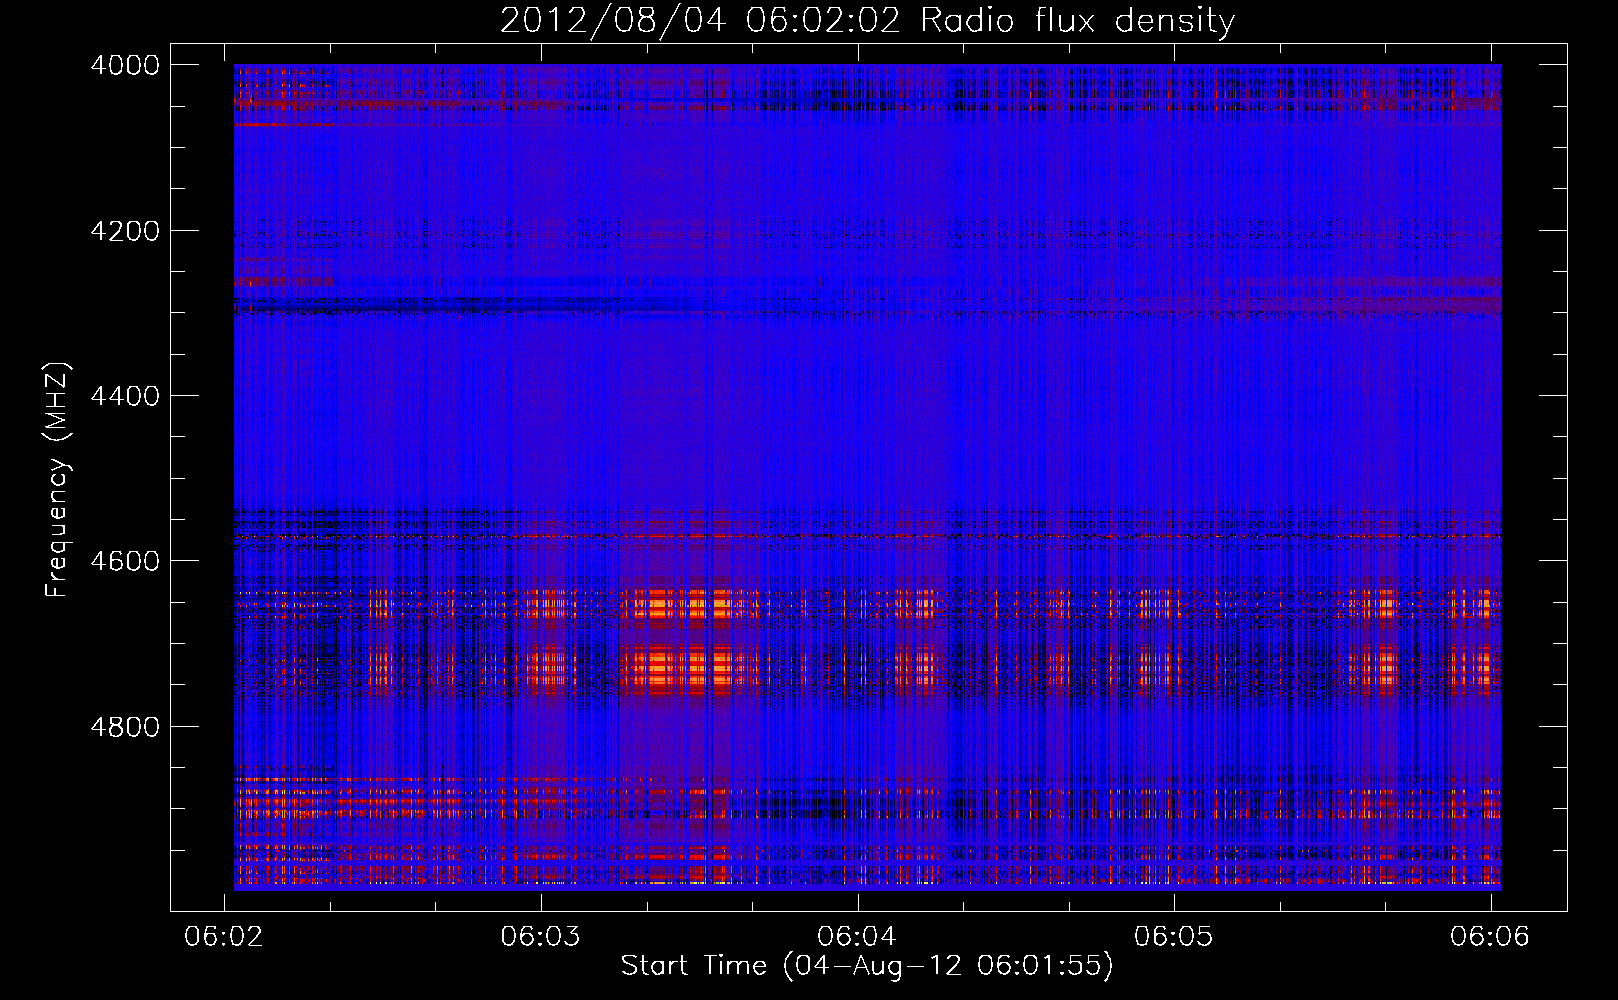Click the 'Frequency (MHZ)' axis title
Image resolution: width=1618 pixels, height=1000 pixels.
[58, 480]
